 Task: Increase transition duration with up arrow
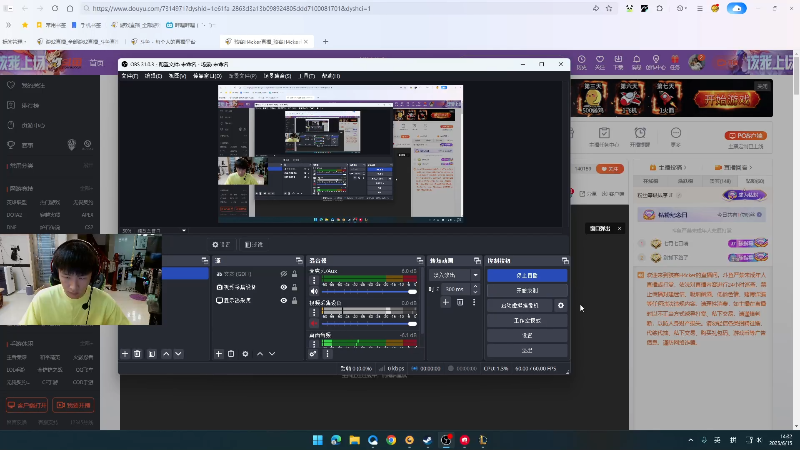pos(476,286)
